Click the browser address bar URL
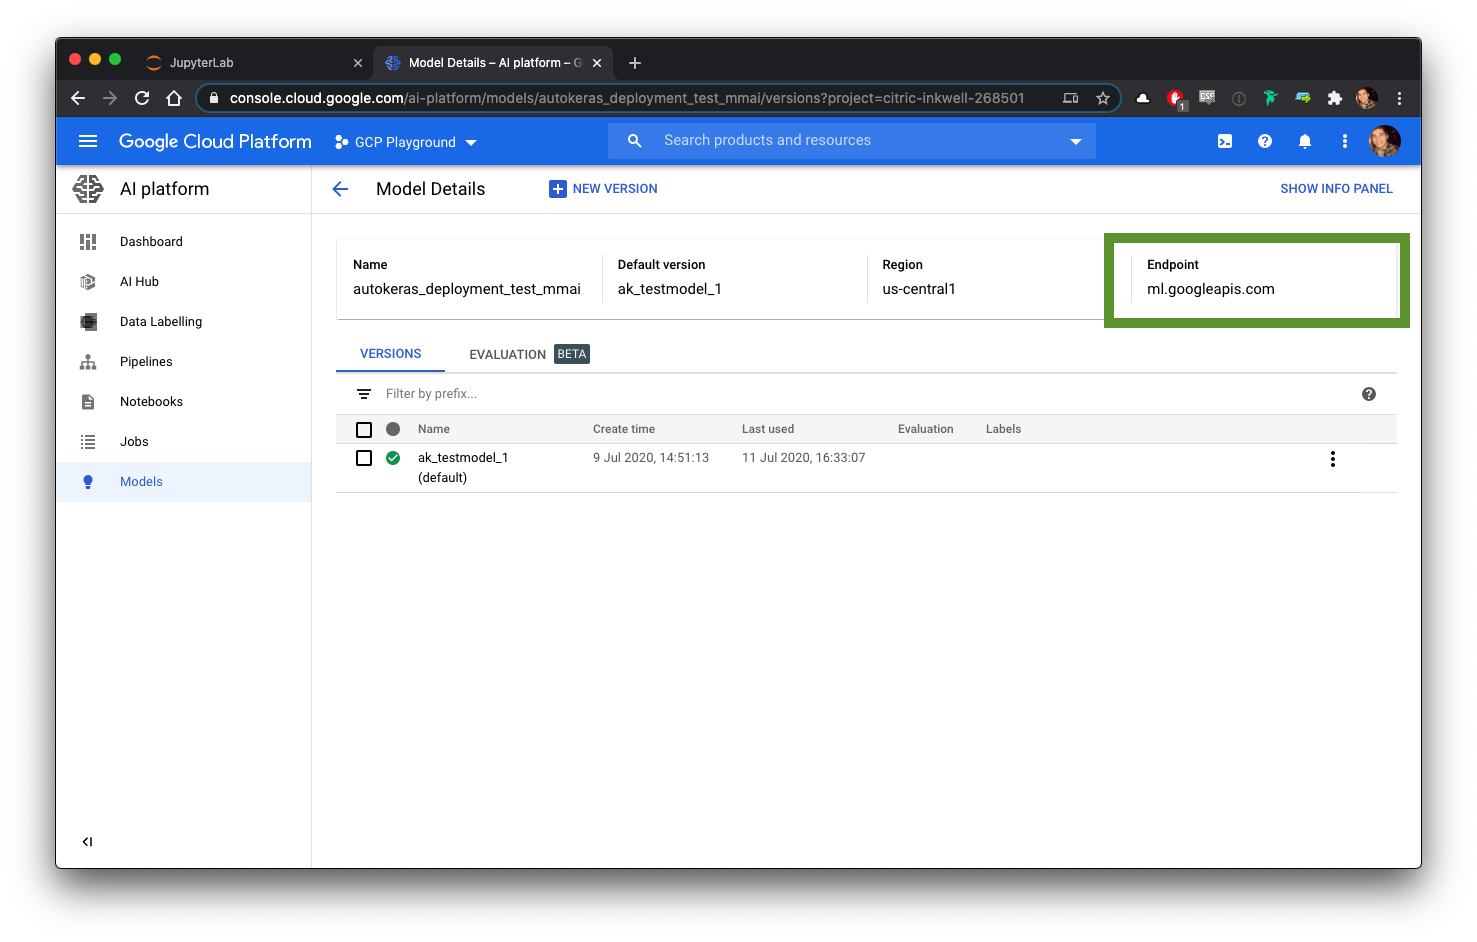1477x942 pixels. (627, 98)
